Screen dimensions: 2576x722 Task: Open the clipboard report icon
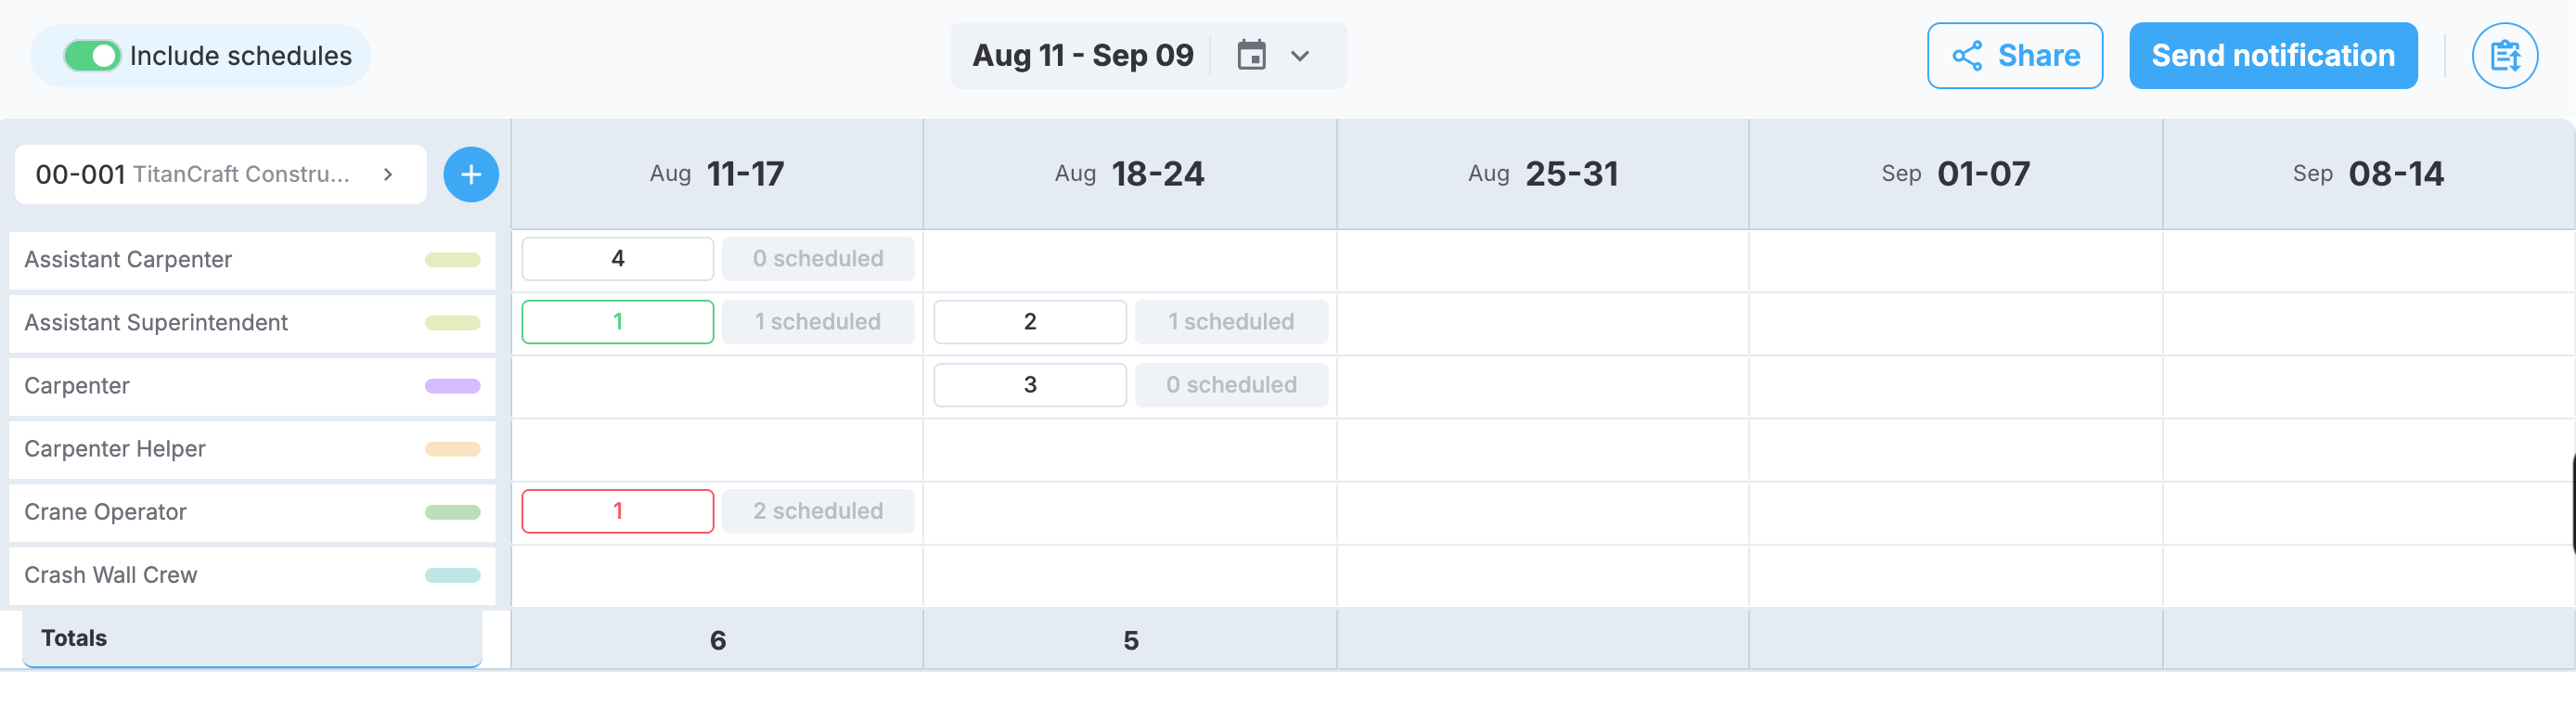2503,56
